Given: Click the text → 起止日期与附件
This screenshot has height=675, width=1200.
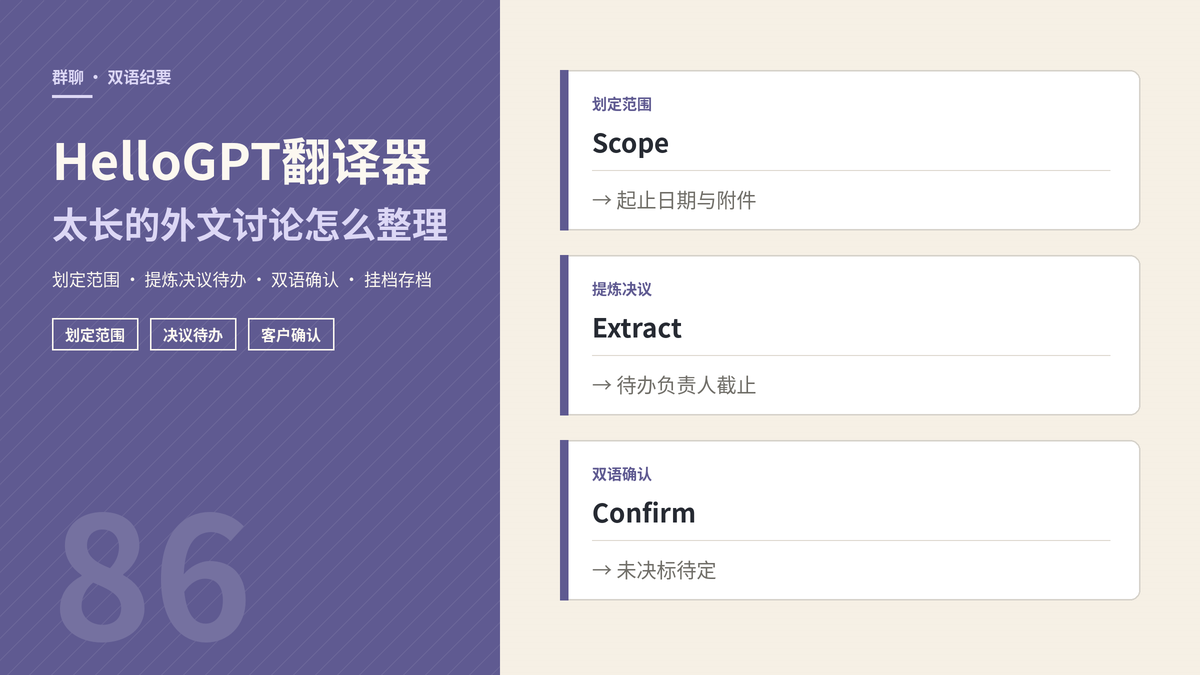Looking at the screenshot, I should click(x=674, y=200).
